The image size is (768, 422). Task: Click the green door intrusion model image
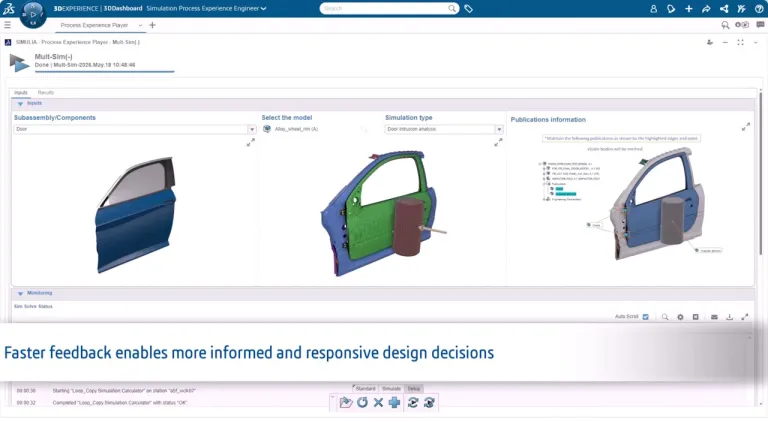[x=384, y=214]
